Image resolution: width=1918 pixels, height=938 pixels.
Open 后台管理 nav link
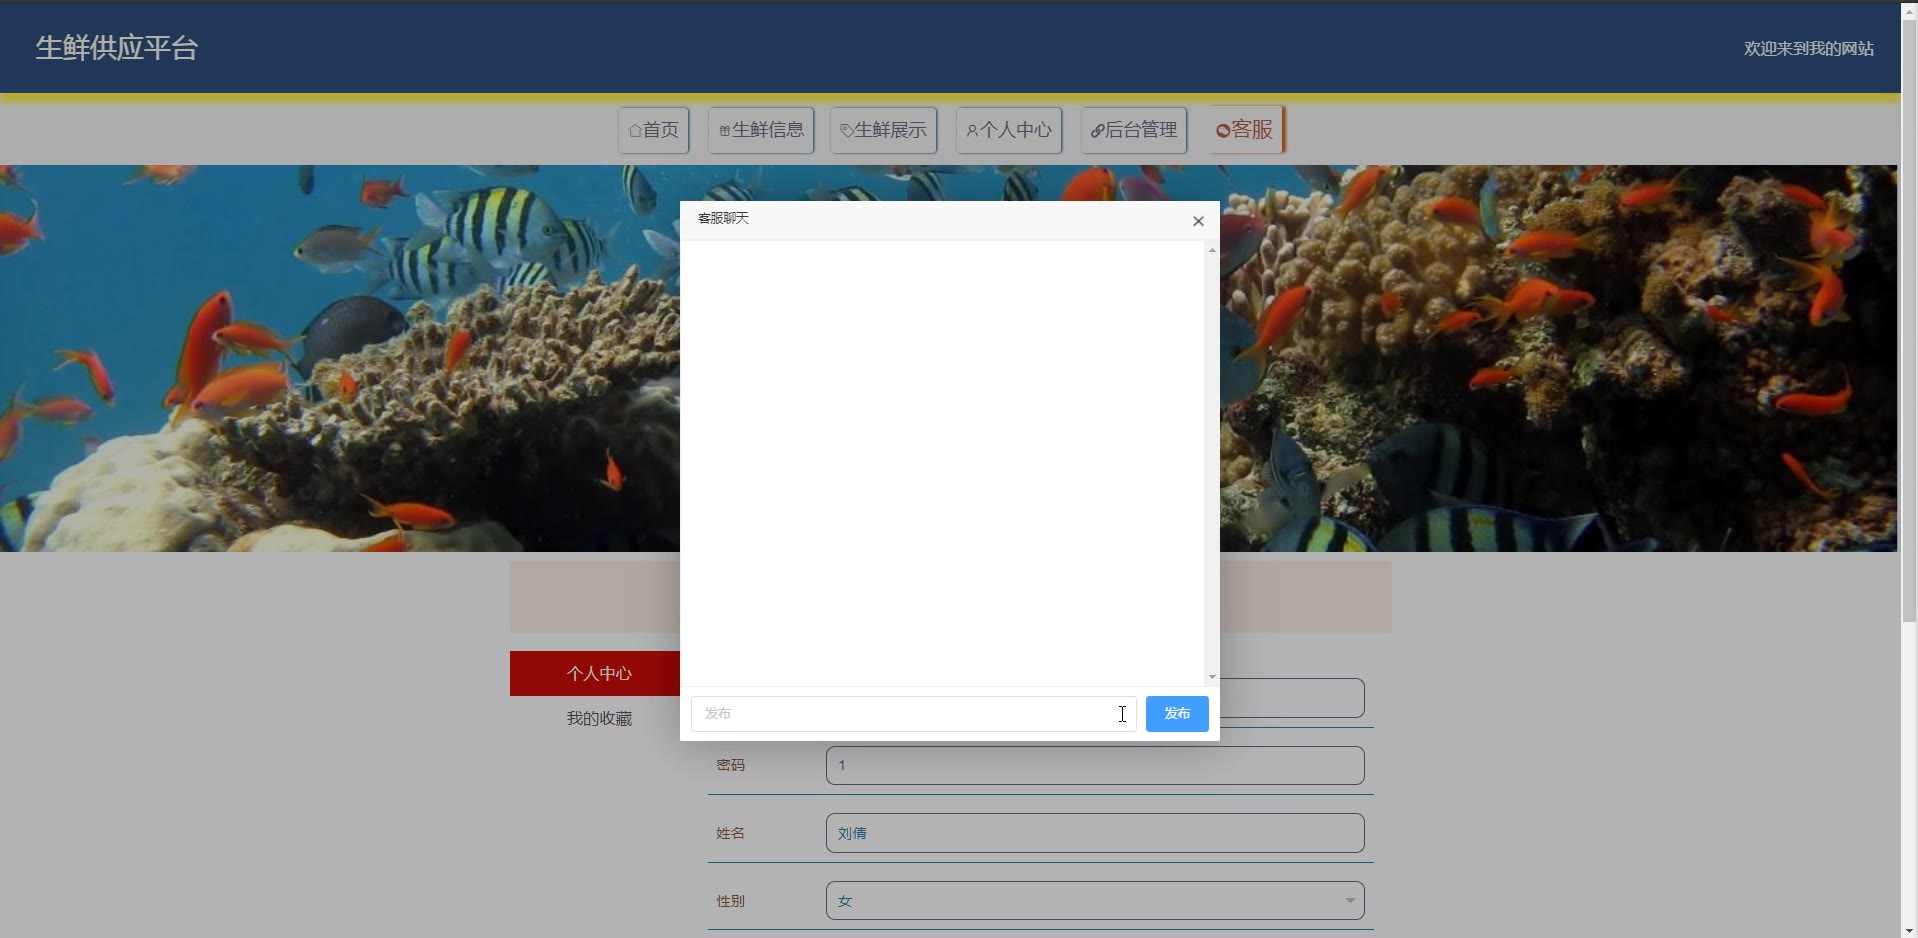pyautogui.click(x=1134, y=130)
